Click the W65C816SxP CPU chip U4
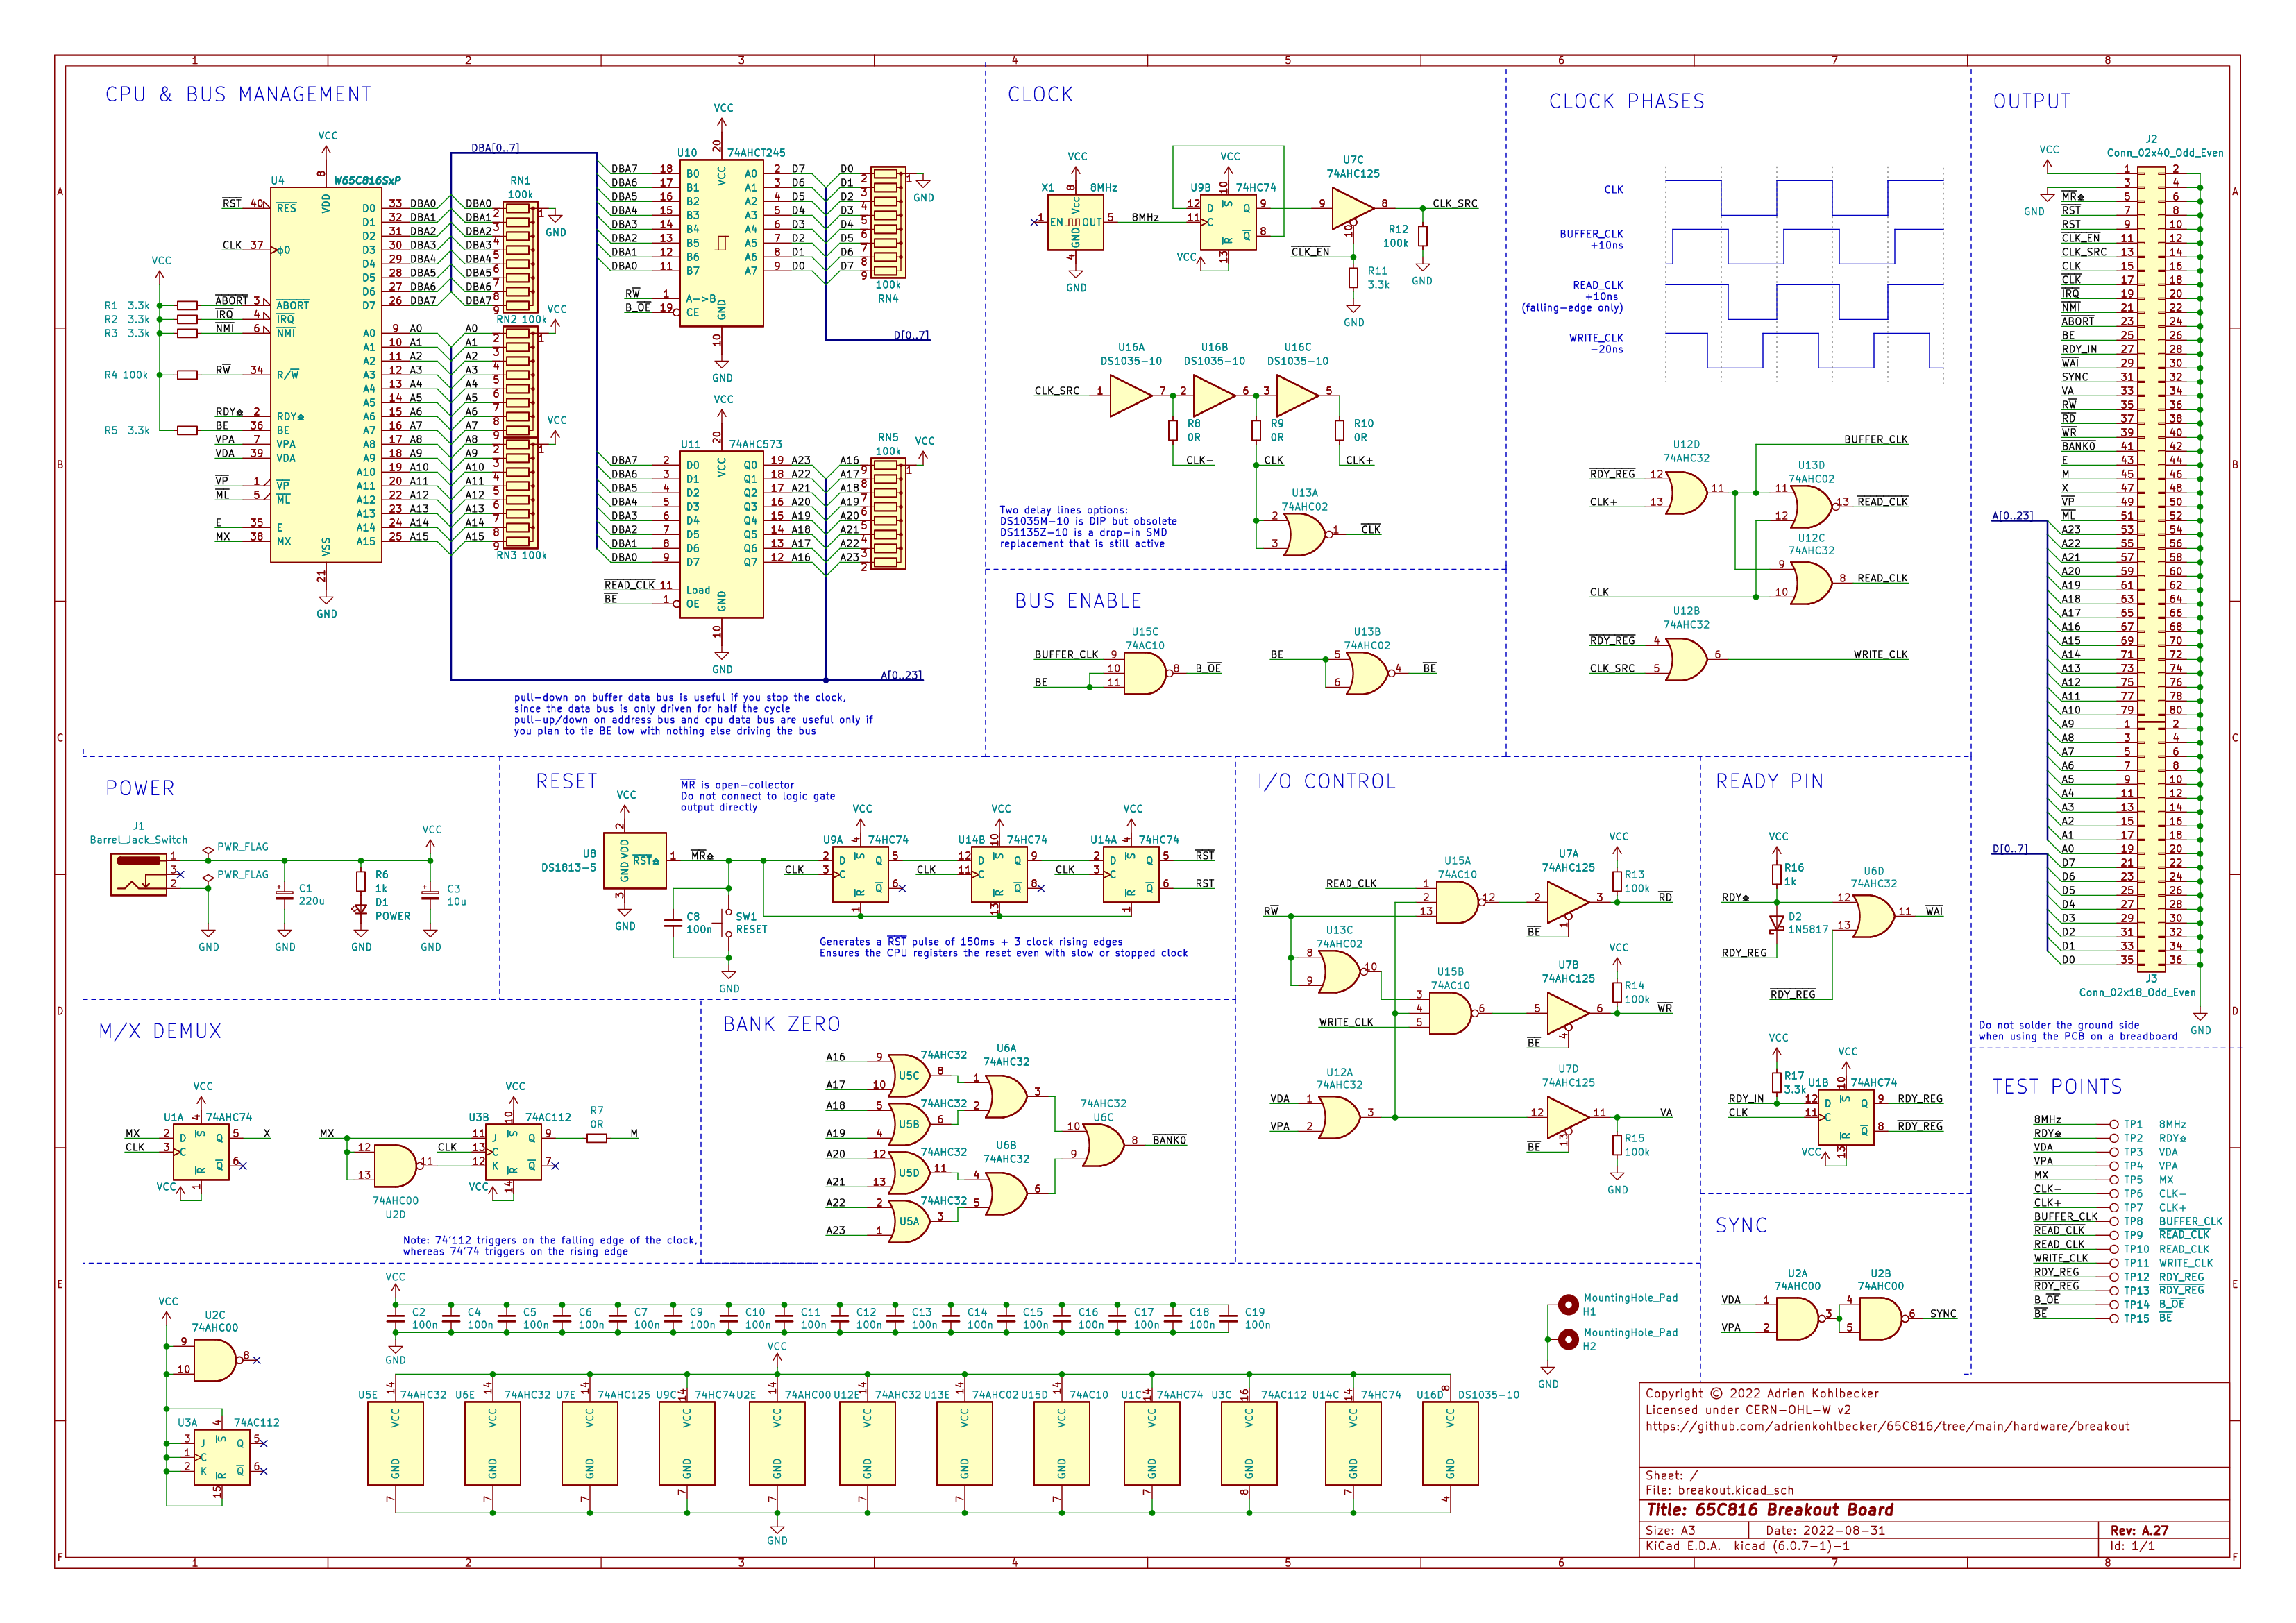Image resolution: width=2296 pixels, height=1623 pixels. pyautogui.click(x=326, y=374)
